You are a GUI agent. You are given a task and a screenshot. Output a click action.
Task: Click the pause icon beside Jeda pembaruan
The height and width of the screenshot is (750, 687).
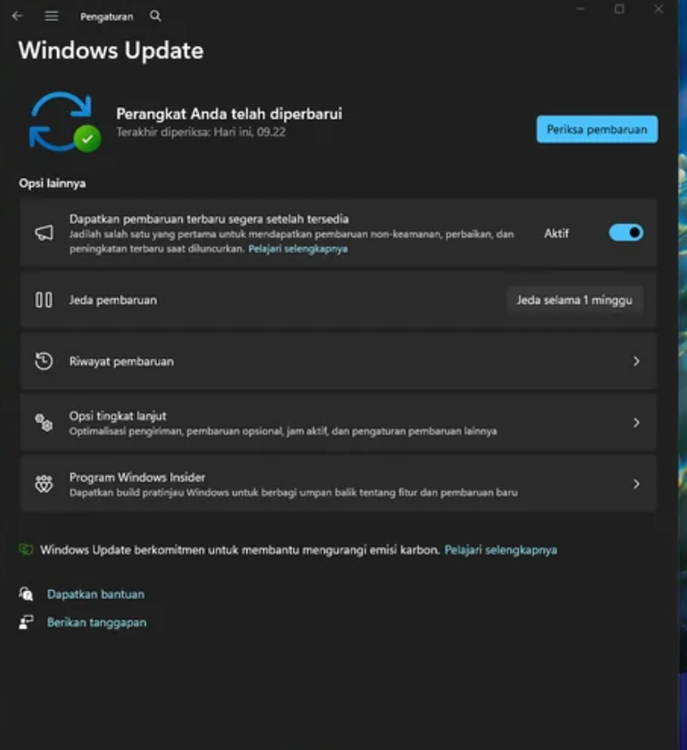tap(44, 300)
